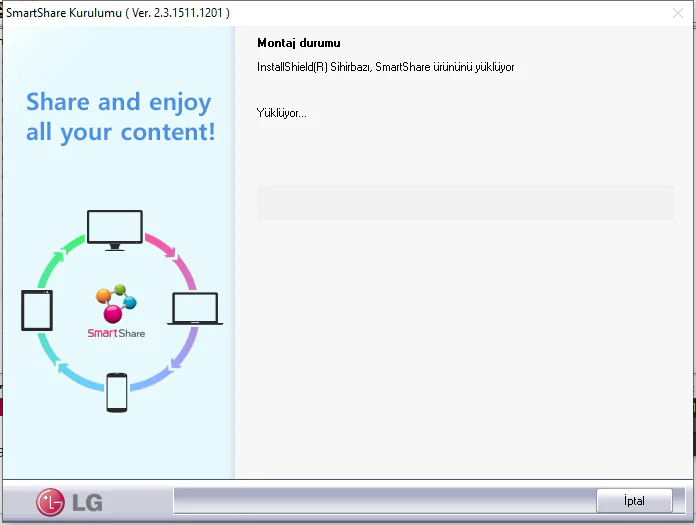
Task: Click the Yüklüyor... status text
Action: [x=281, y=113]
